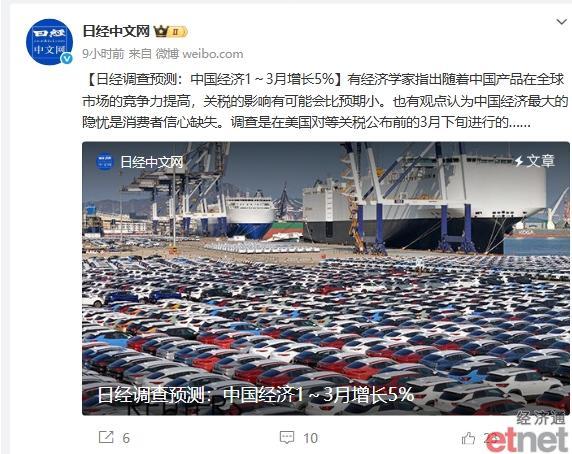Viewport: 572px width, 454px height.
Task: Open the 微博 weibo.com source link
Action: [200, 54]
